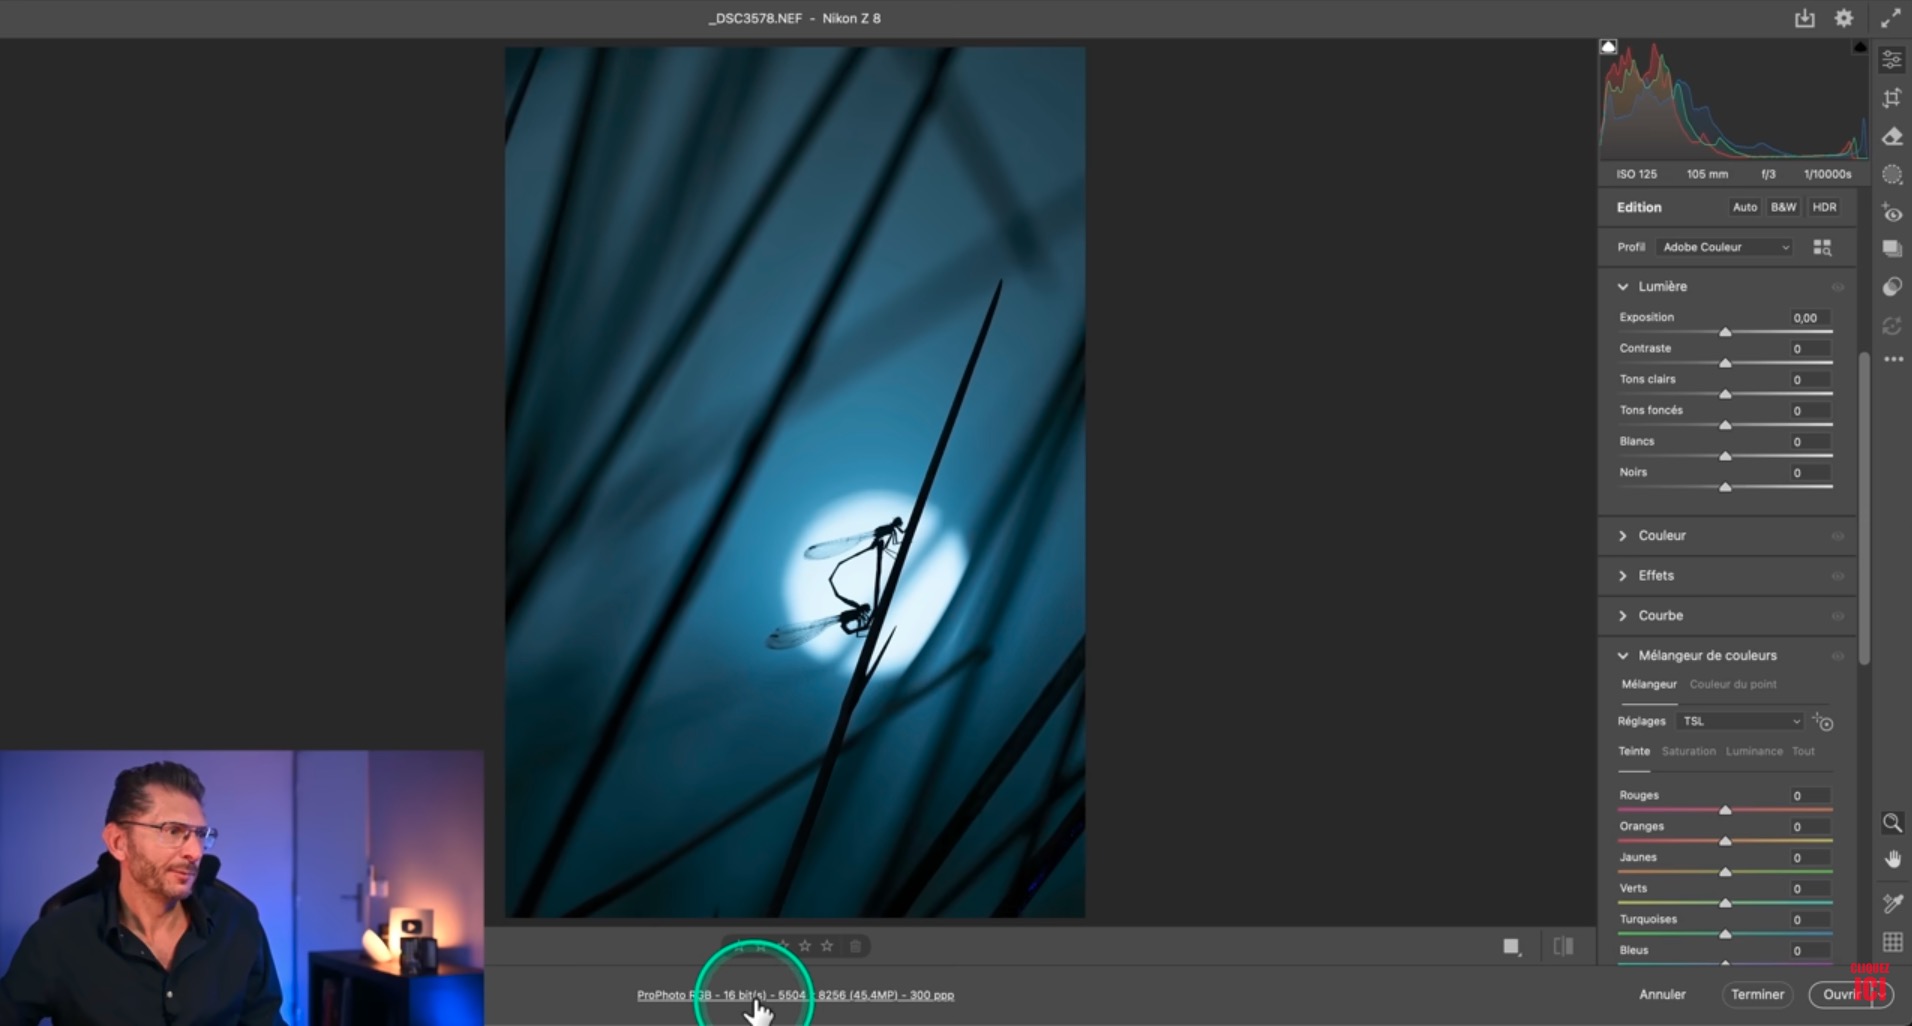This screenshot has width=1912, height=1026.
Task: Toggle Couleur panel visibility eye
Action: pyautogui.click(x=1837, y=536)
